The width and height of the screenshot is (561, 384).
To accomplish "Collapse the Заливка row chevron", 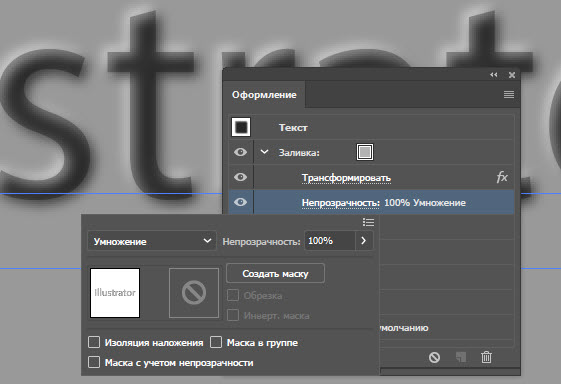I will pyautogui.click(x=264, y=152).
